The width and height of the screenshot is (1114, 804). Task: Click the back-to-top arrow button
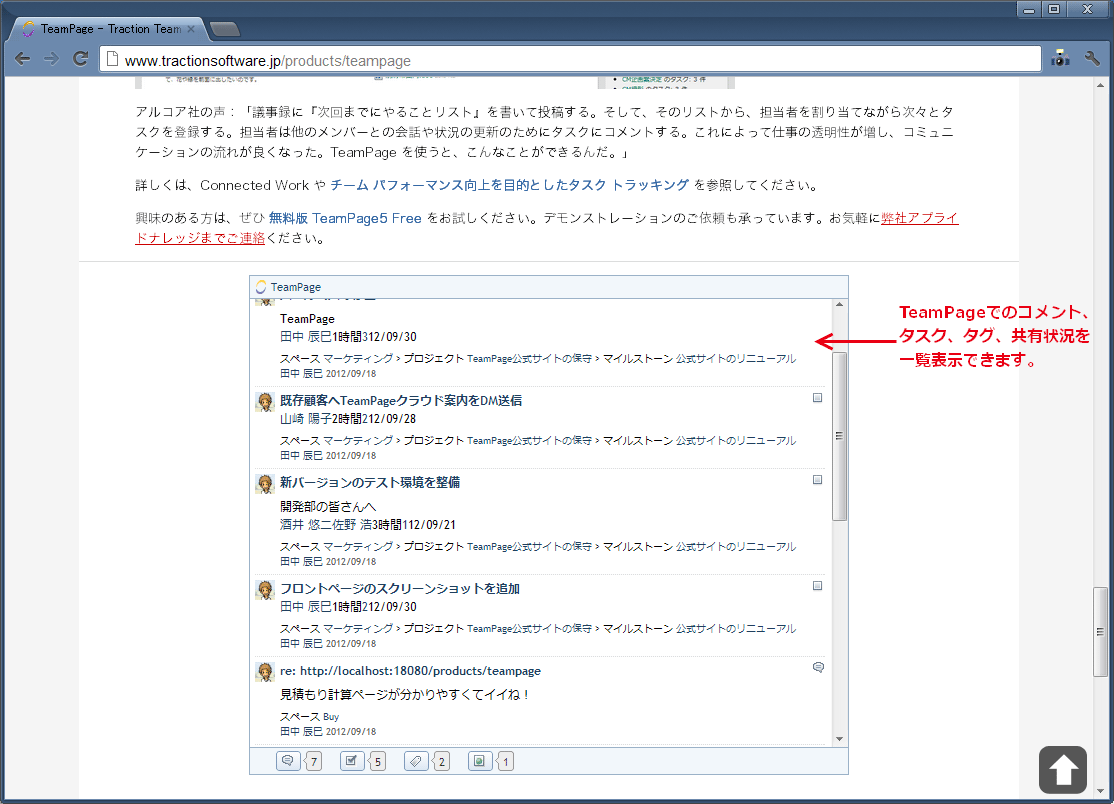(1063, 770)
